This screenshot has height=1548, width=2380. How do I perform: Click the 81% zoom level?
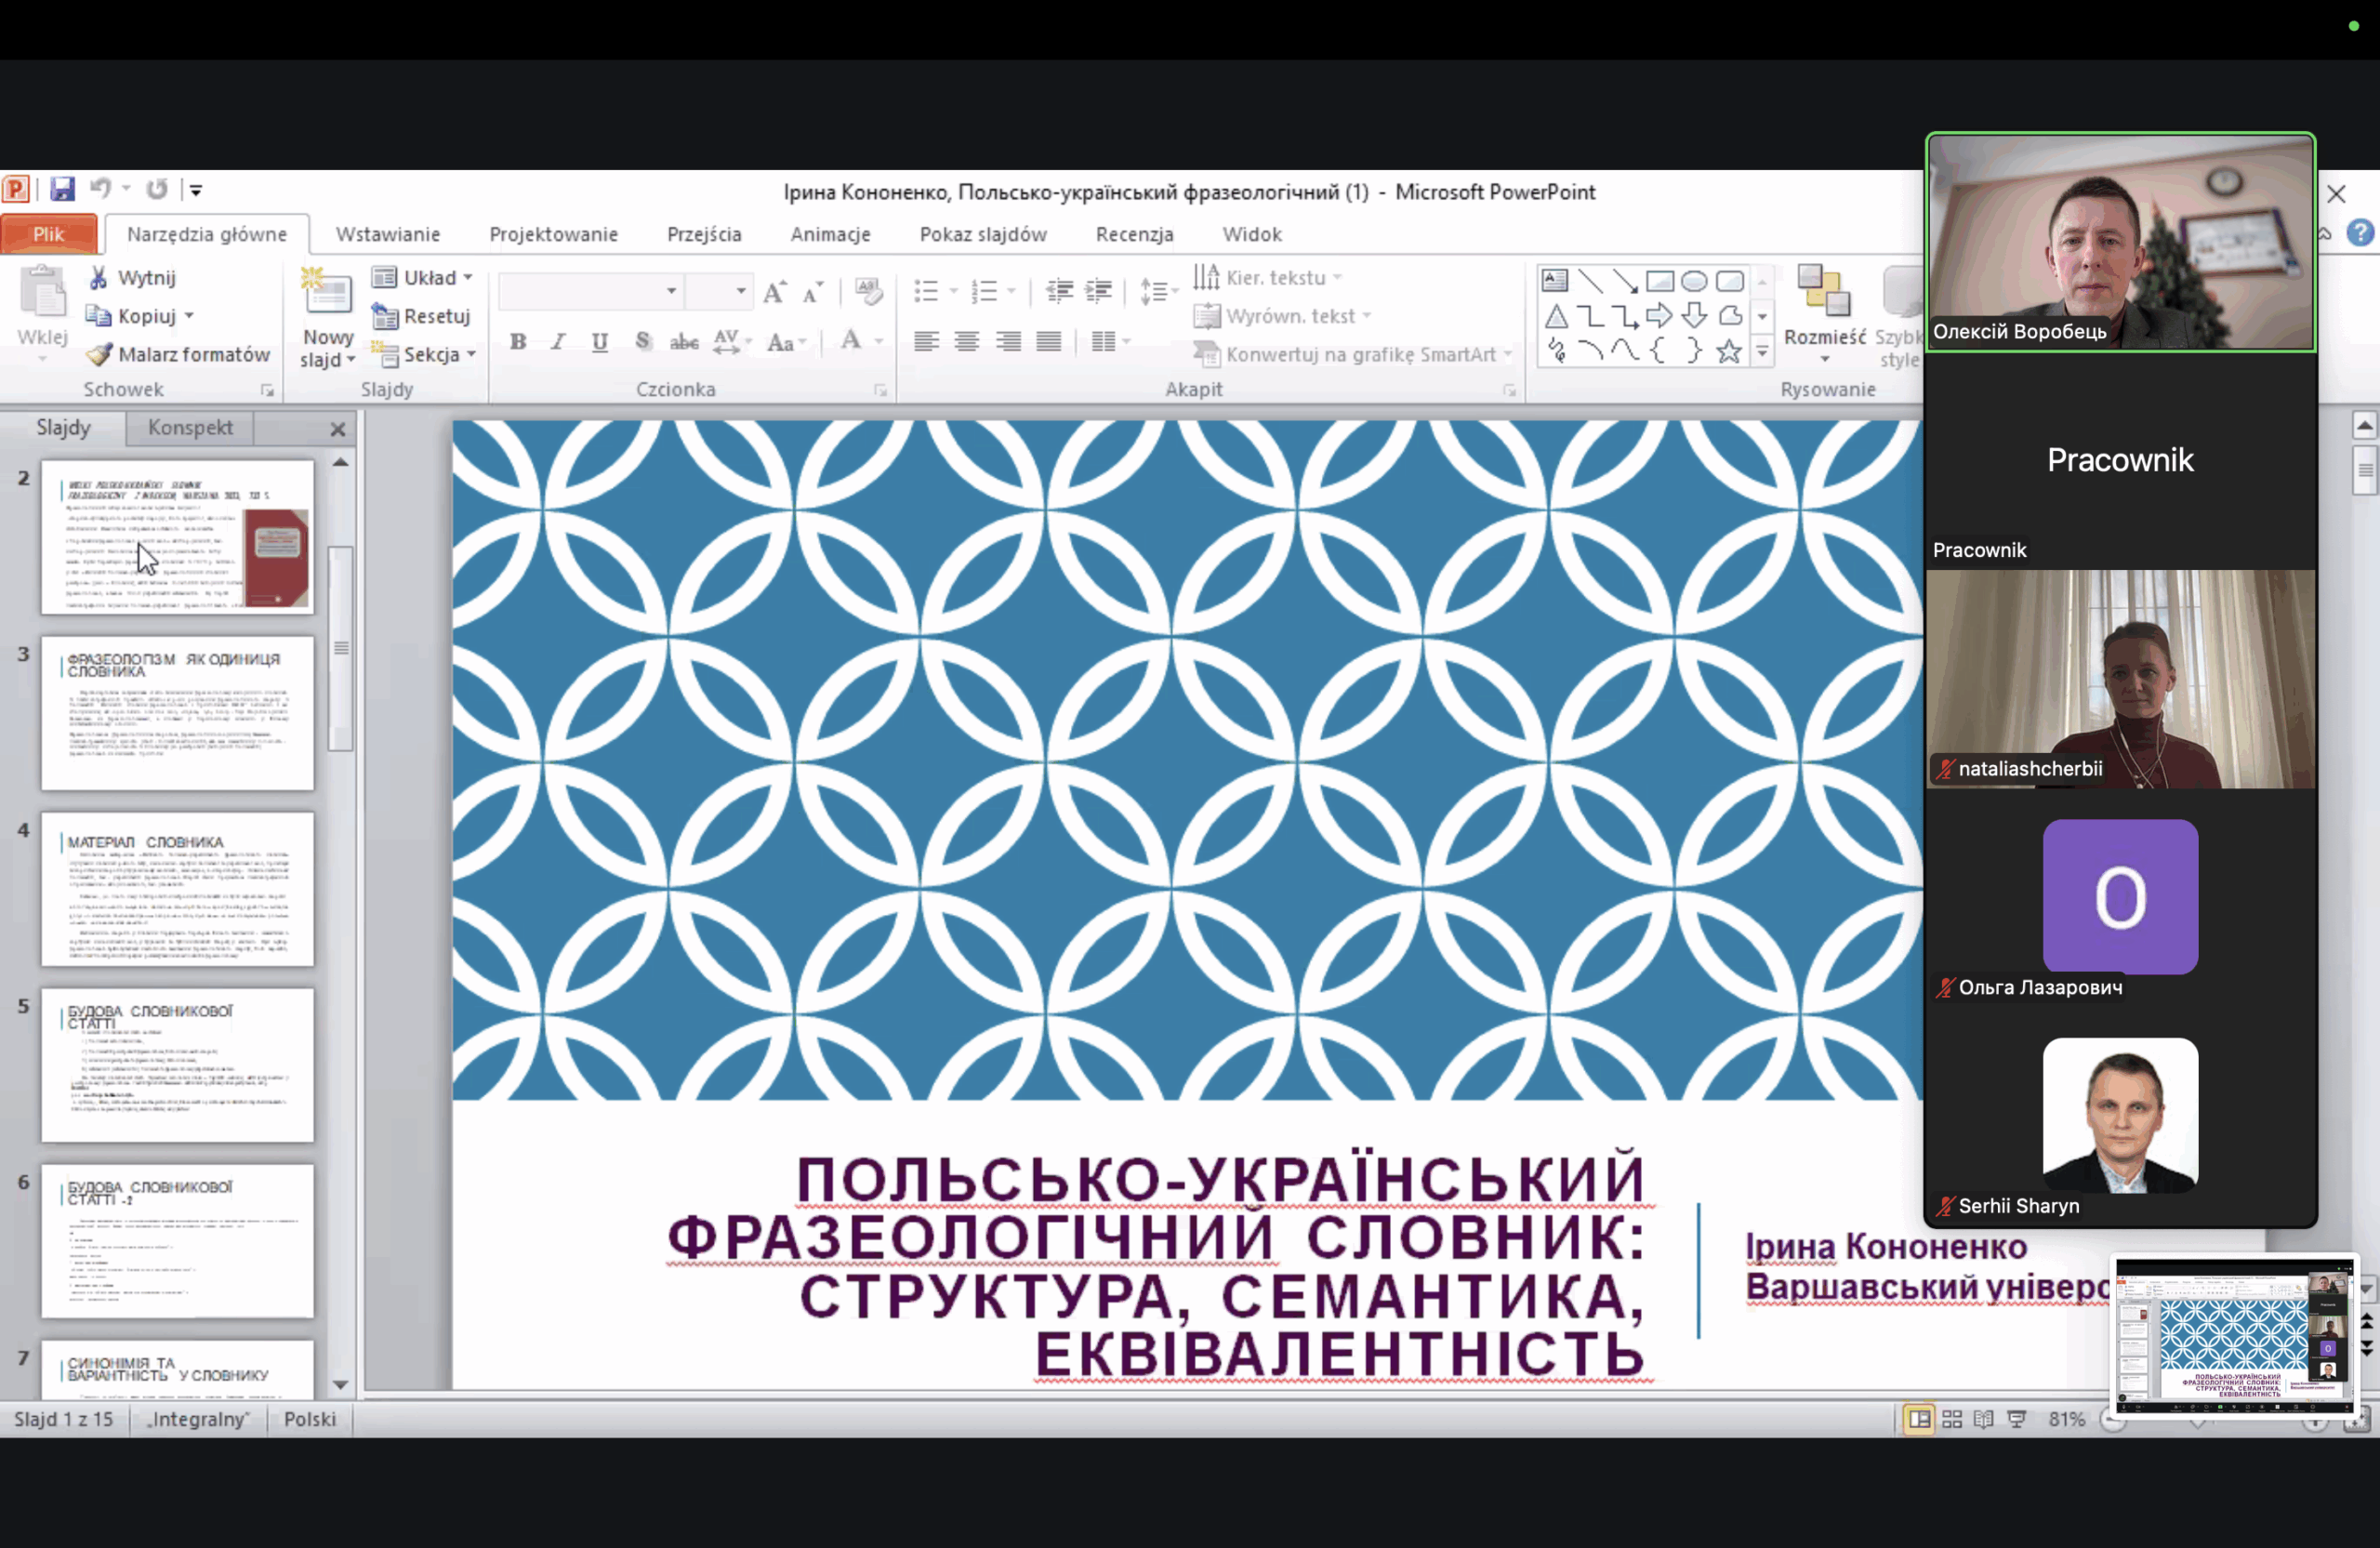[x=2066, y=1419]
